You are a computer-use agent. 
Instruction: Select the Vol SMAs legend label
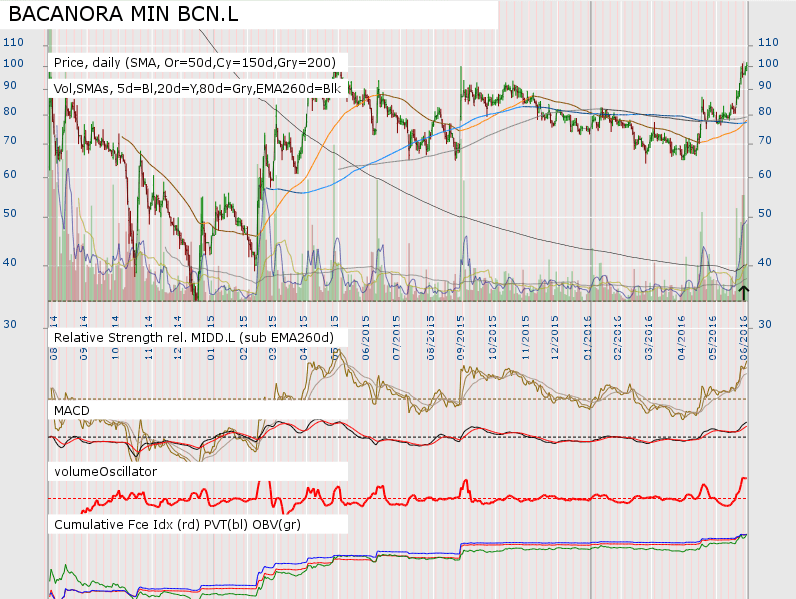(x=197, y=88)
